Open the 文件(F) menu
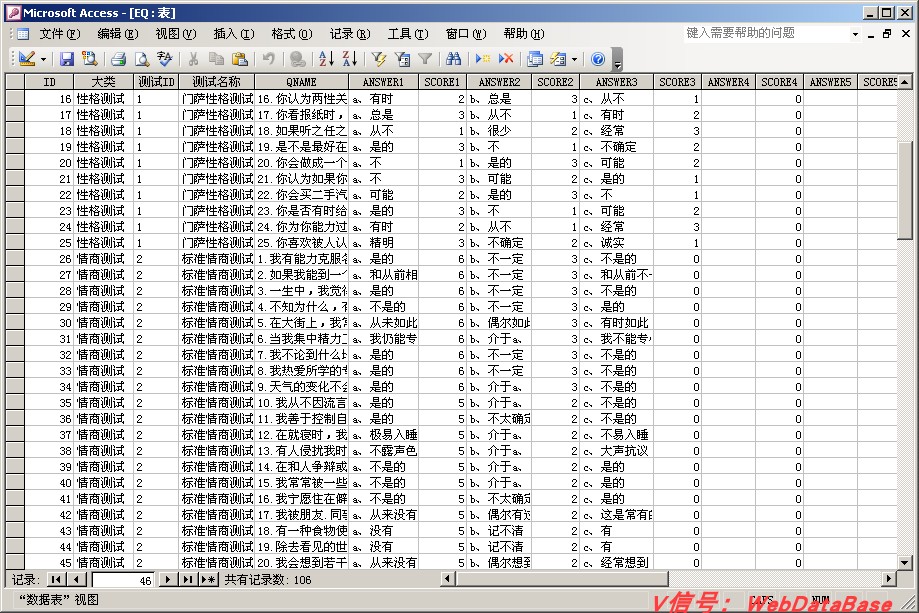This screenshot has width=919, height=613. (x=59, y=34)
